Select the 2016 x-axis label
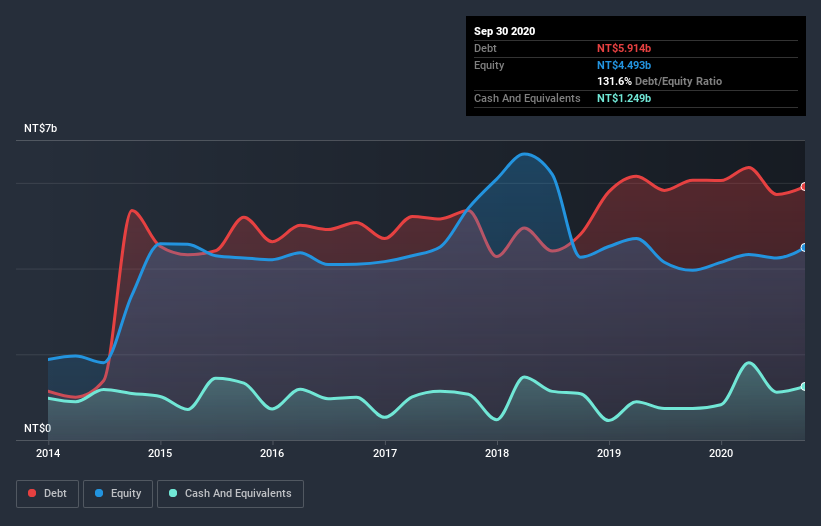The image size is (821, 526). pyautogui.click(x=272, y=453)
